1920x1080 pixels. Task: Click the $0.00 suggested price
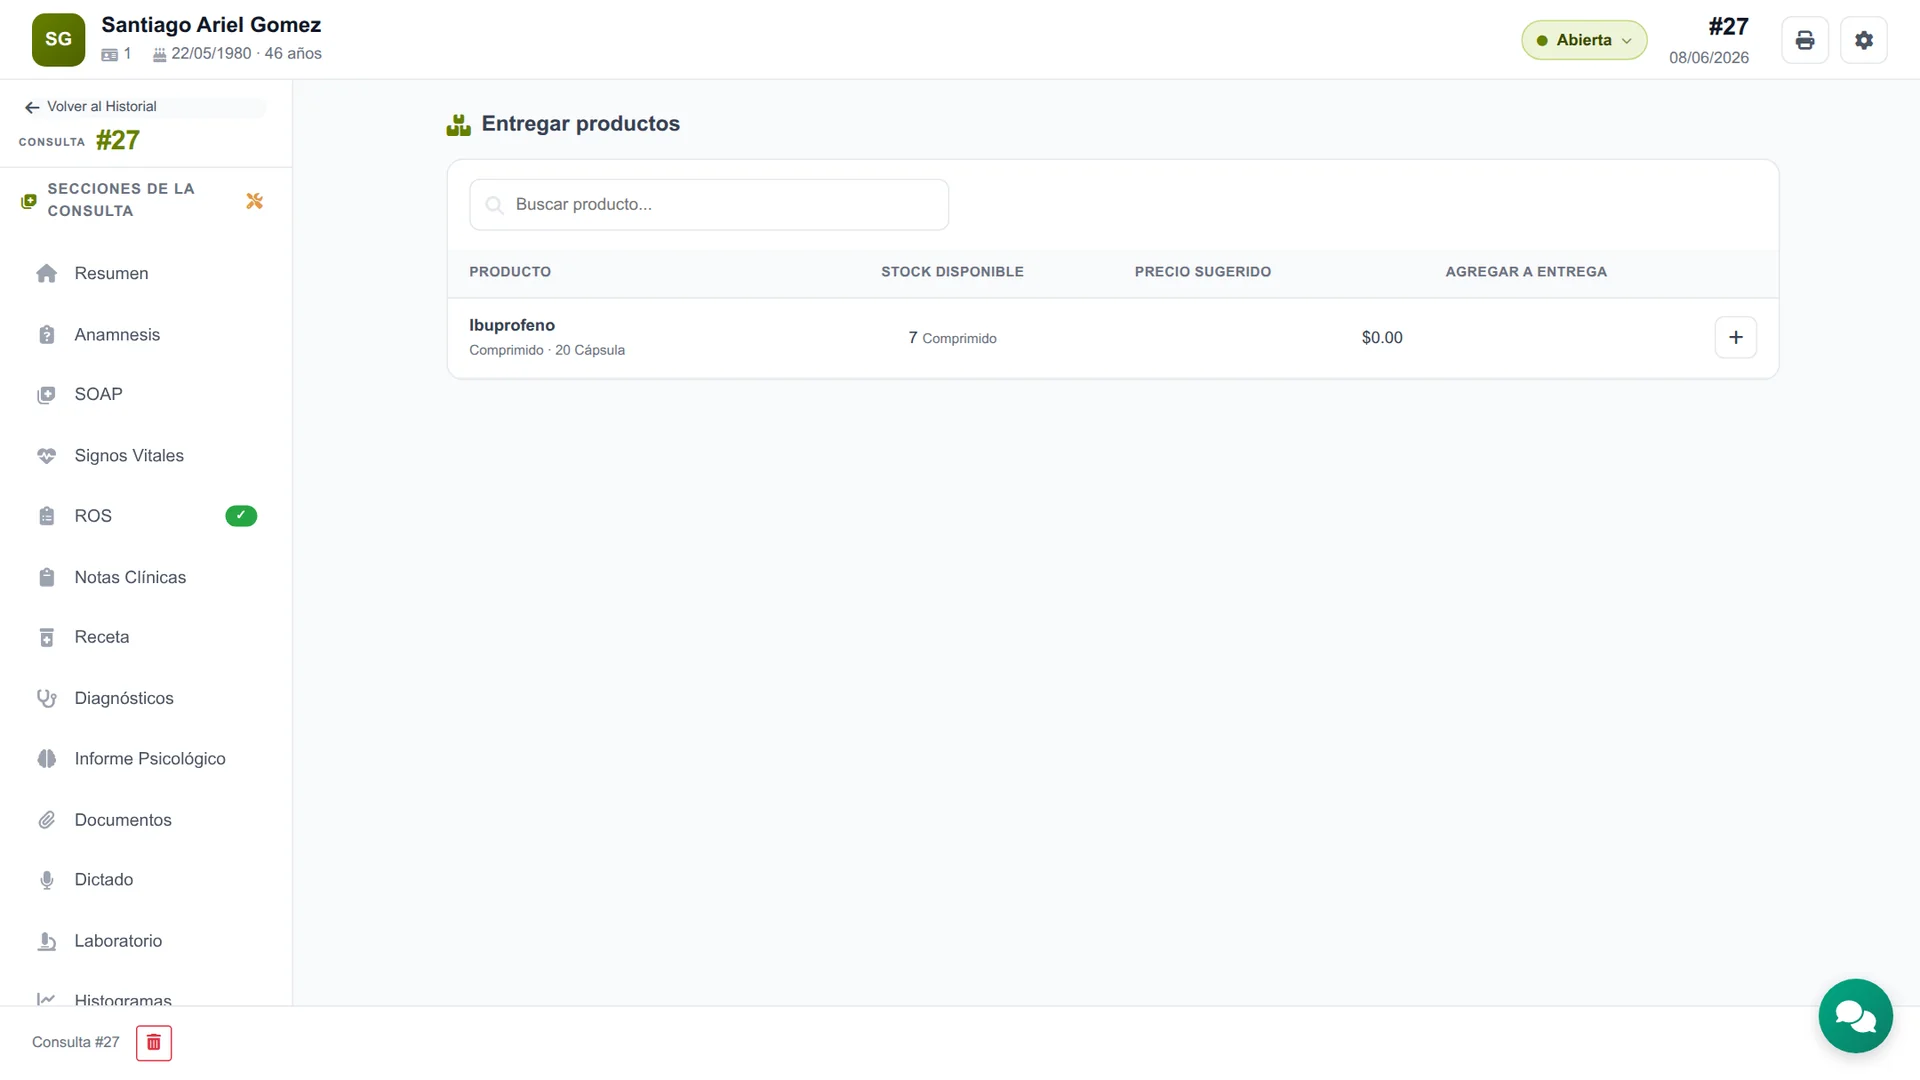(x=1381, y=338)
